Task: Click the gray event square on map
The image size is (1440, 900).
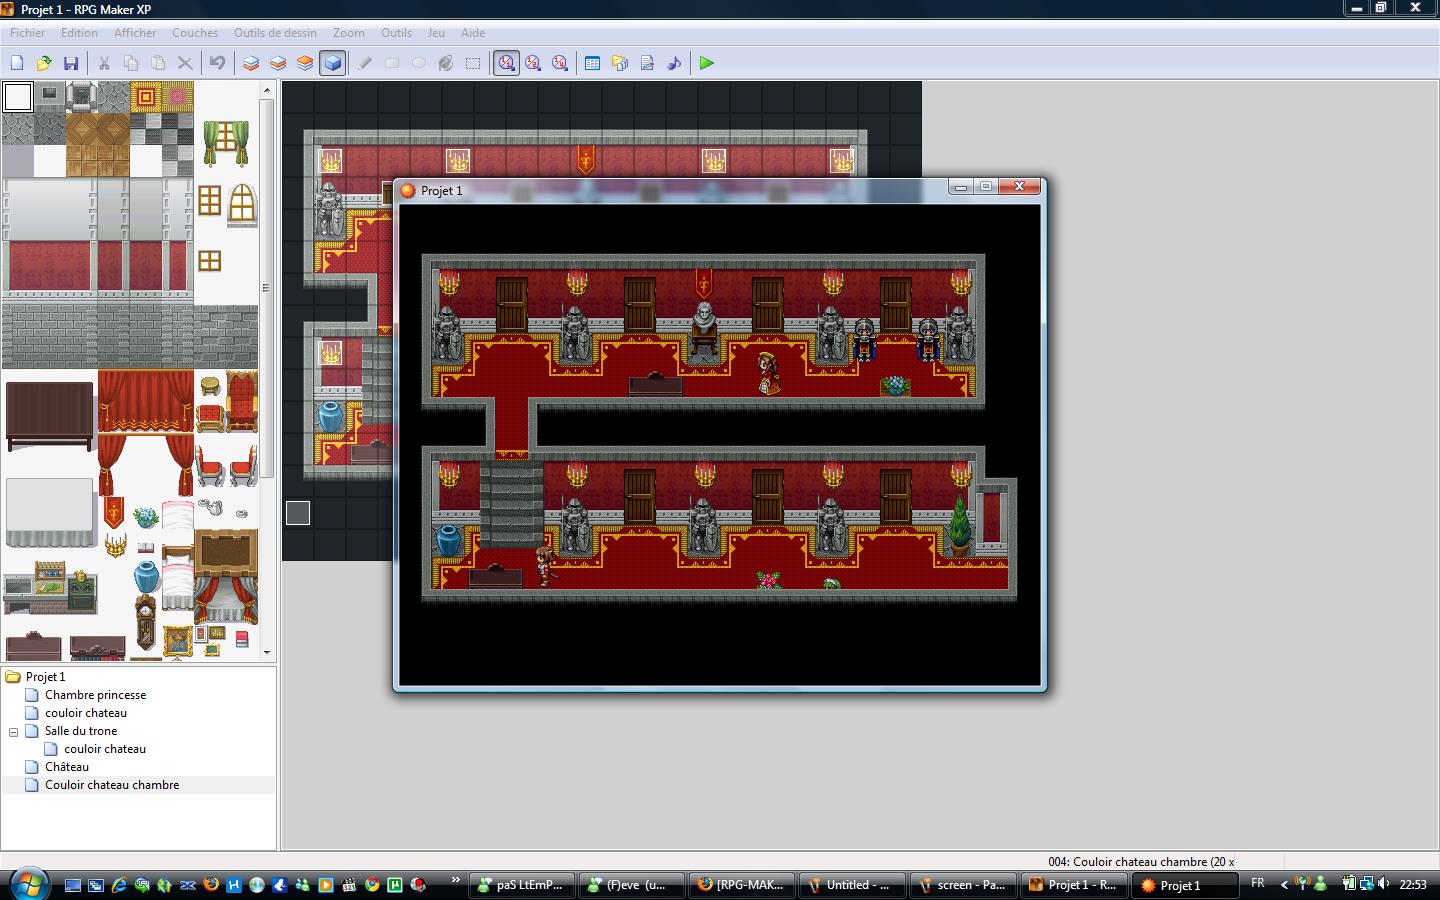Action: (x=298, y=513)
